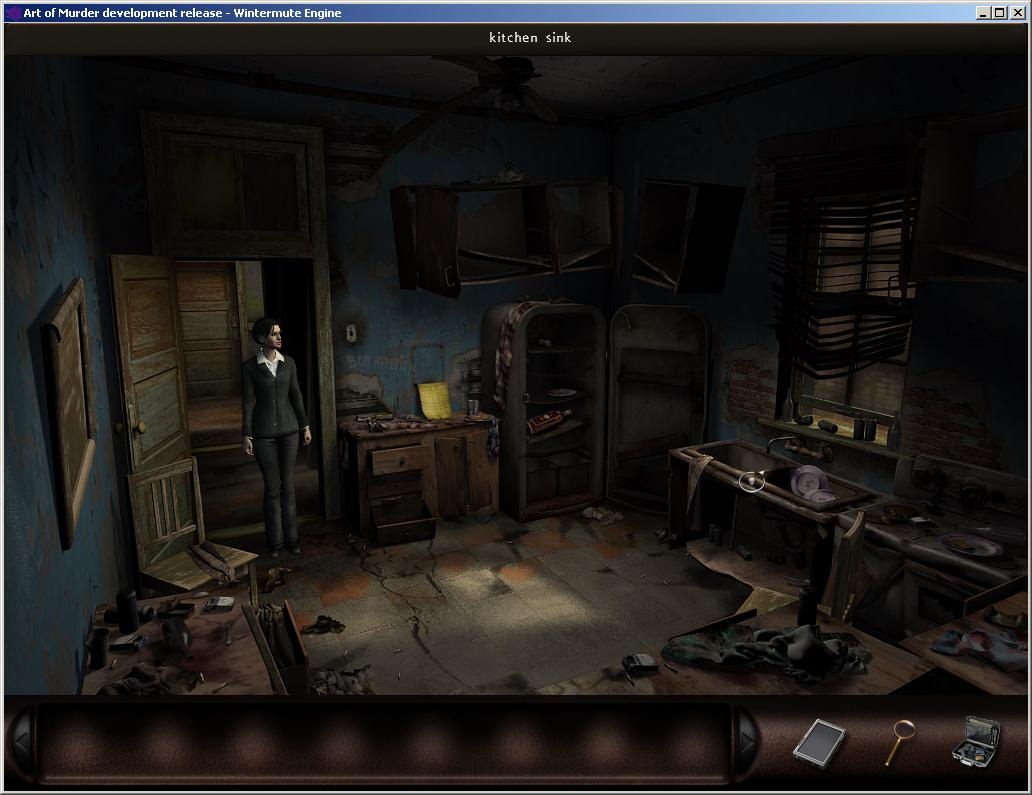Open the forensic kit briefcase
Screen dimensions: 1032x795
(976, 742)
